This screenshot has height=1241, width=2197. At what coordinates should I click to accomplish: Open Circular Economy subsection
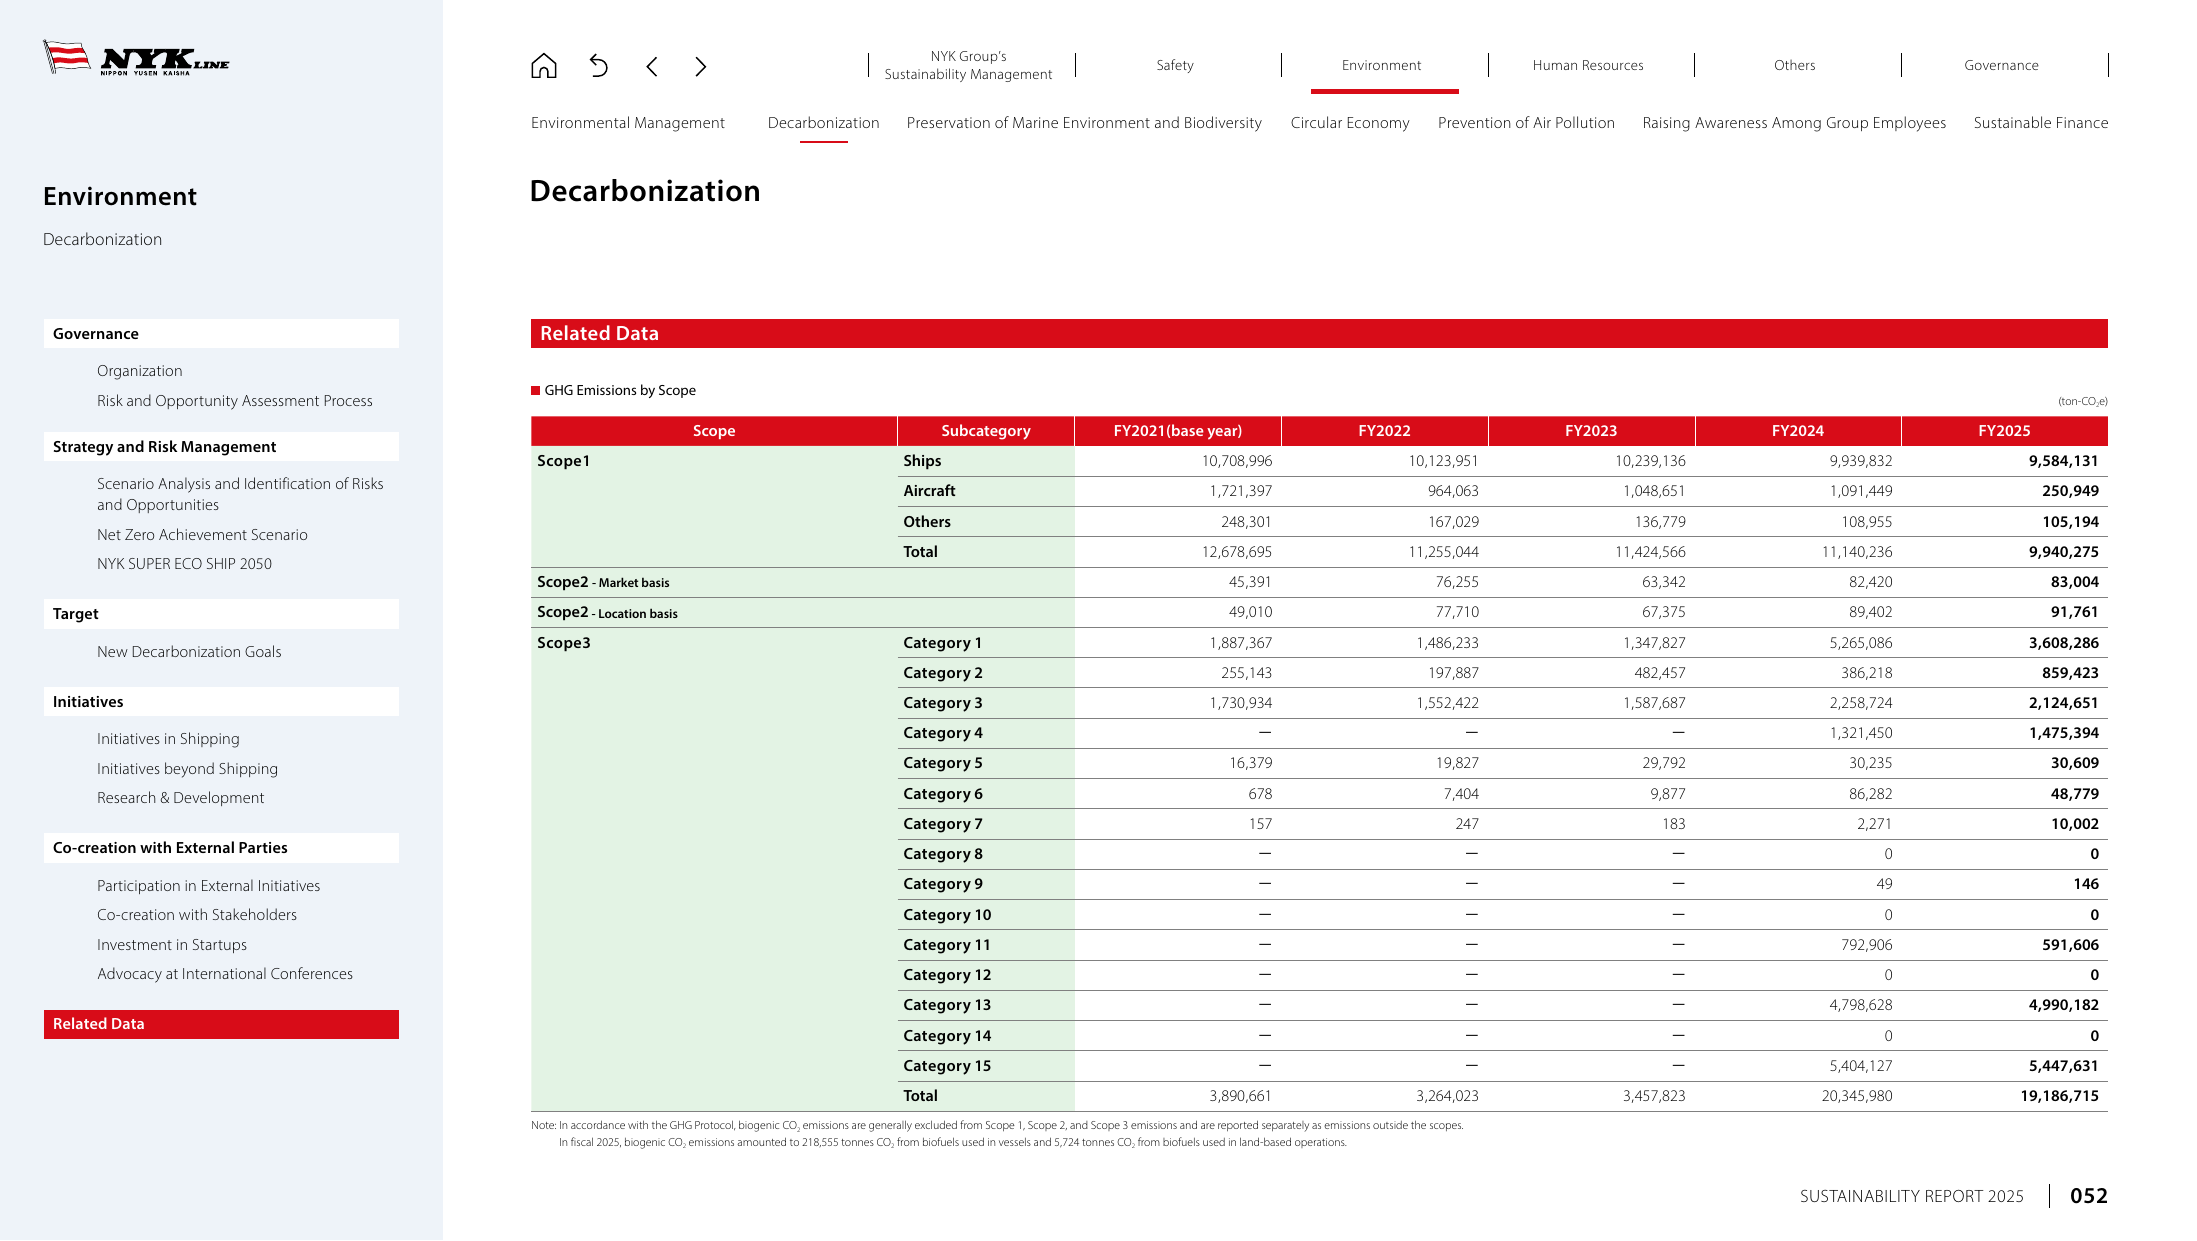1350,123
